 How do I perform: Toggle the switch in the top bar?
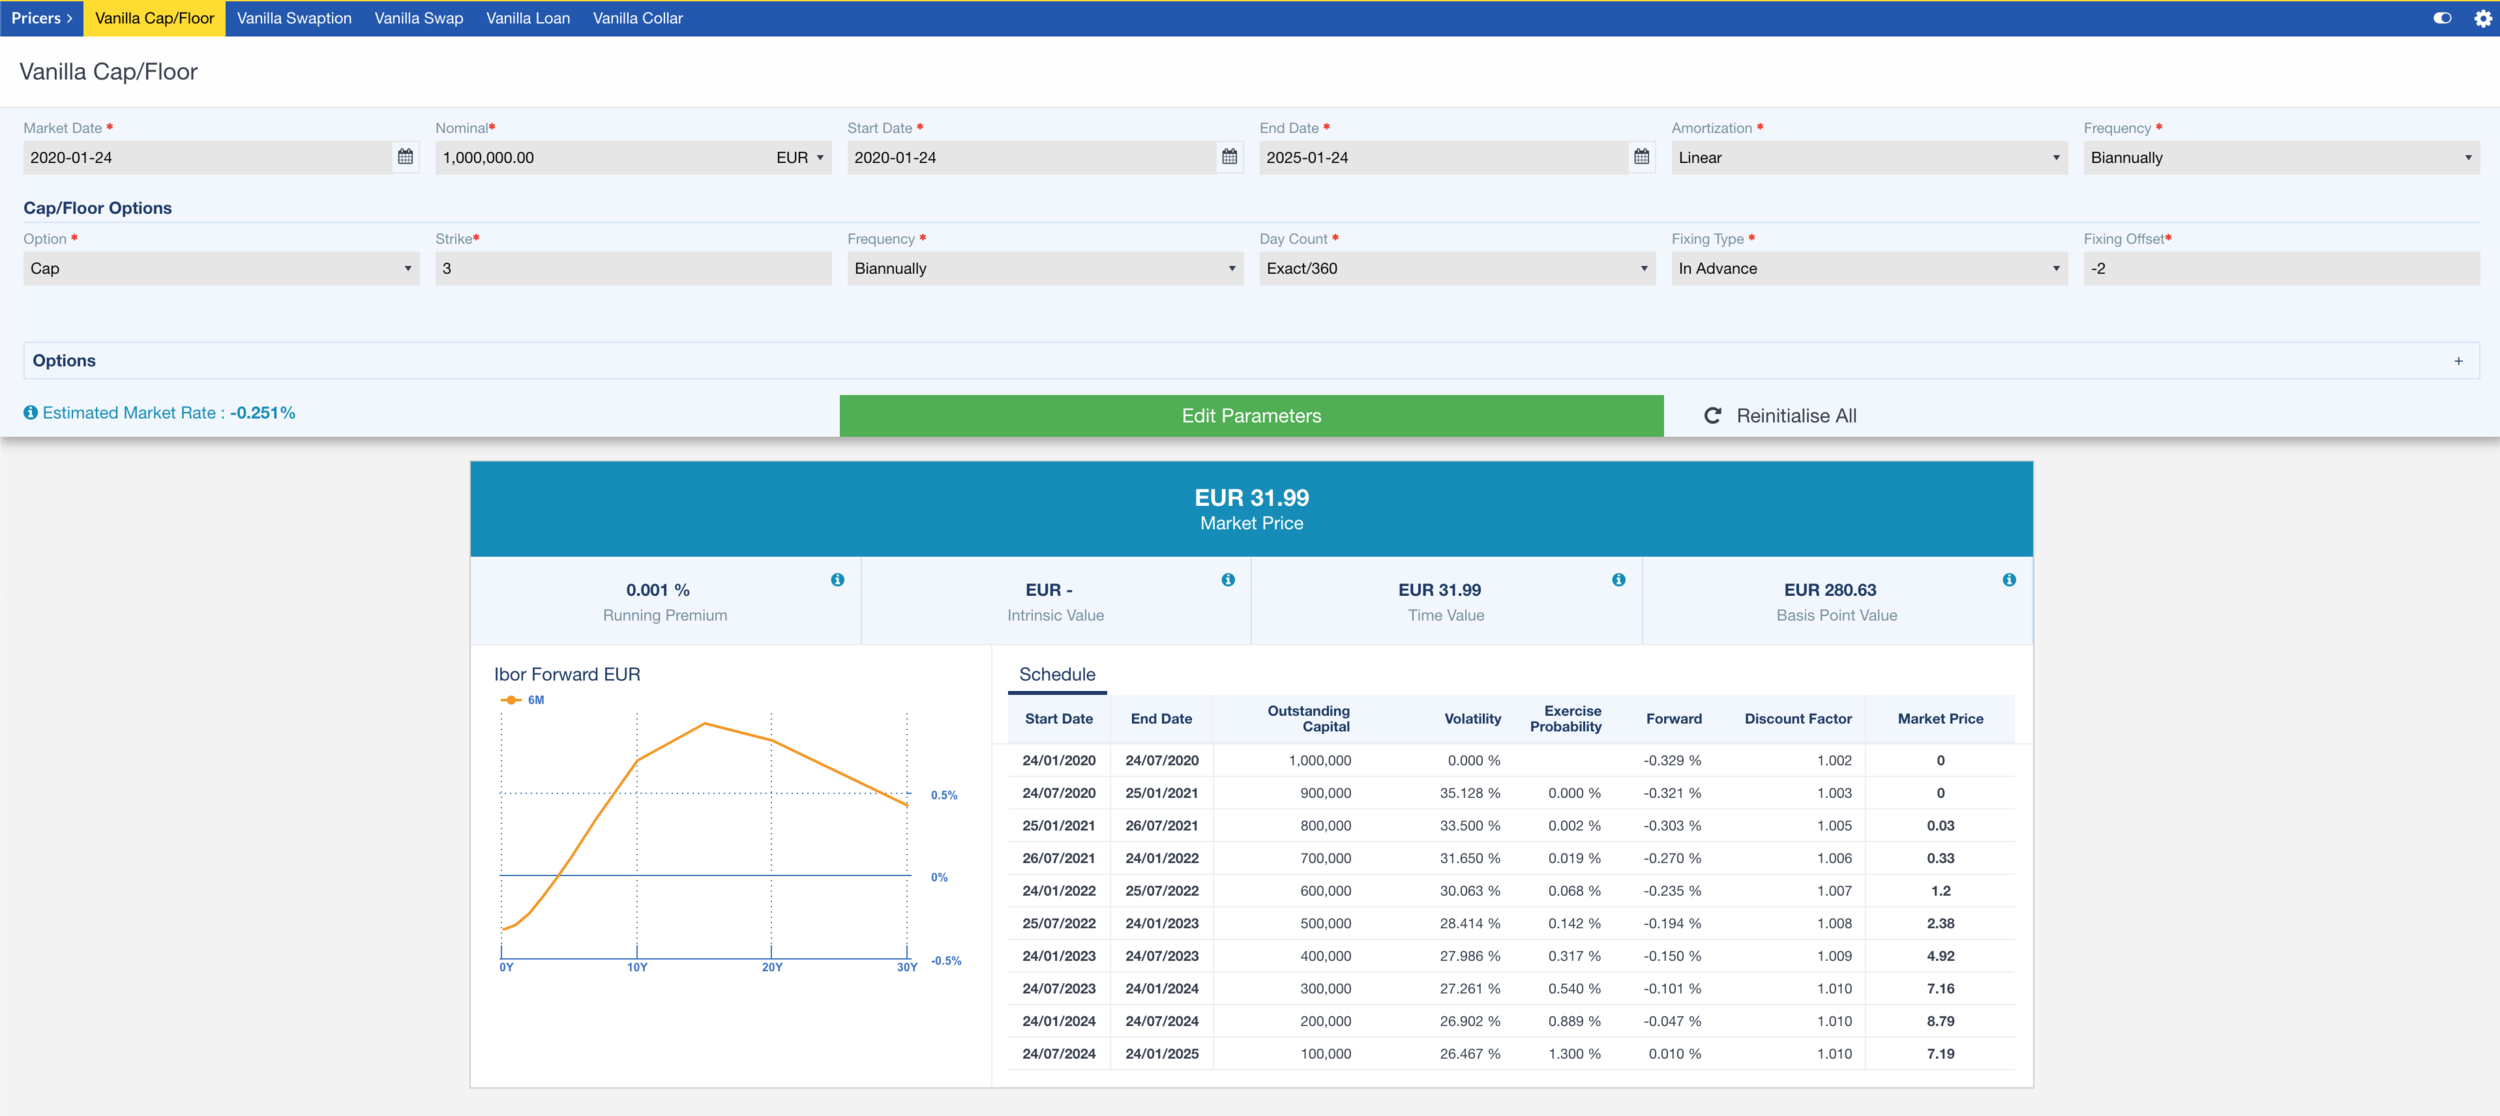[2442, 18]
